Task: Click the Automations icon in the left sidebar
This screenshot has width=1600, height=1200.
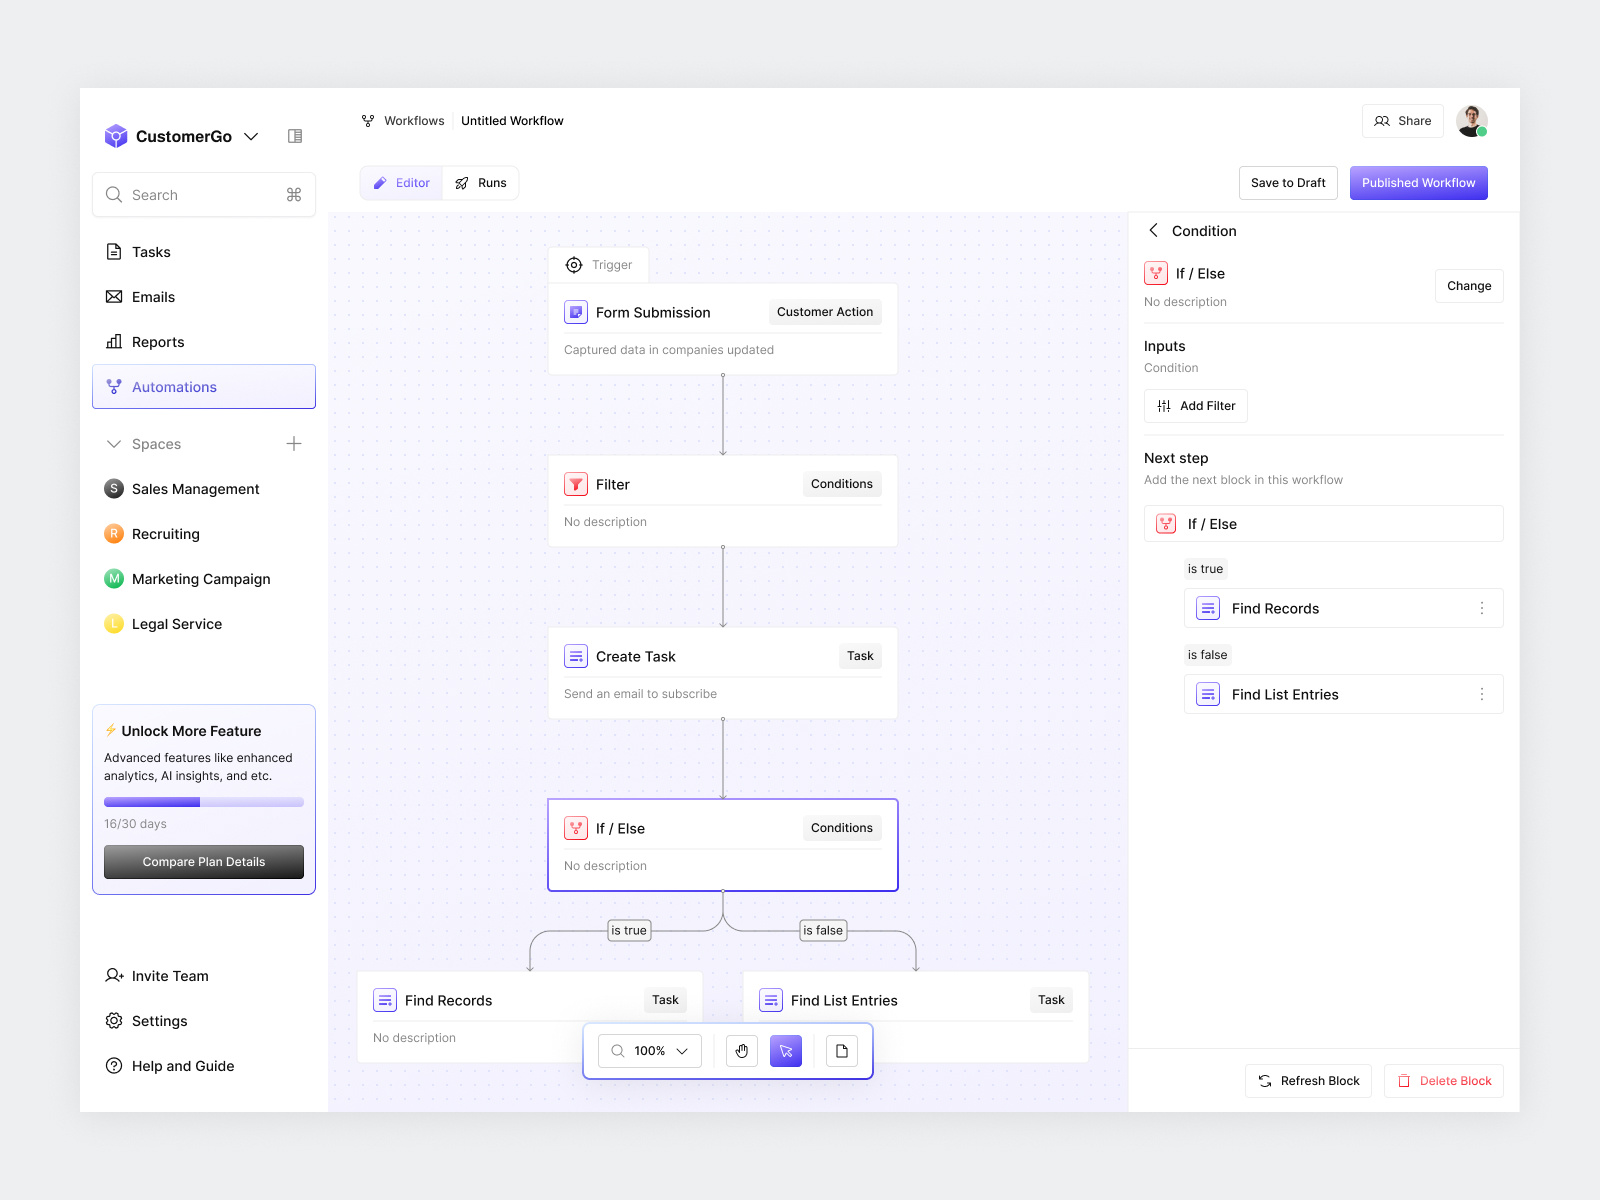Action: [113, 387]
